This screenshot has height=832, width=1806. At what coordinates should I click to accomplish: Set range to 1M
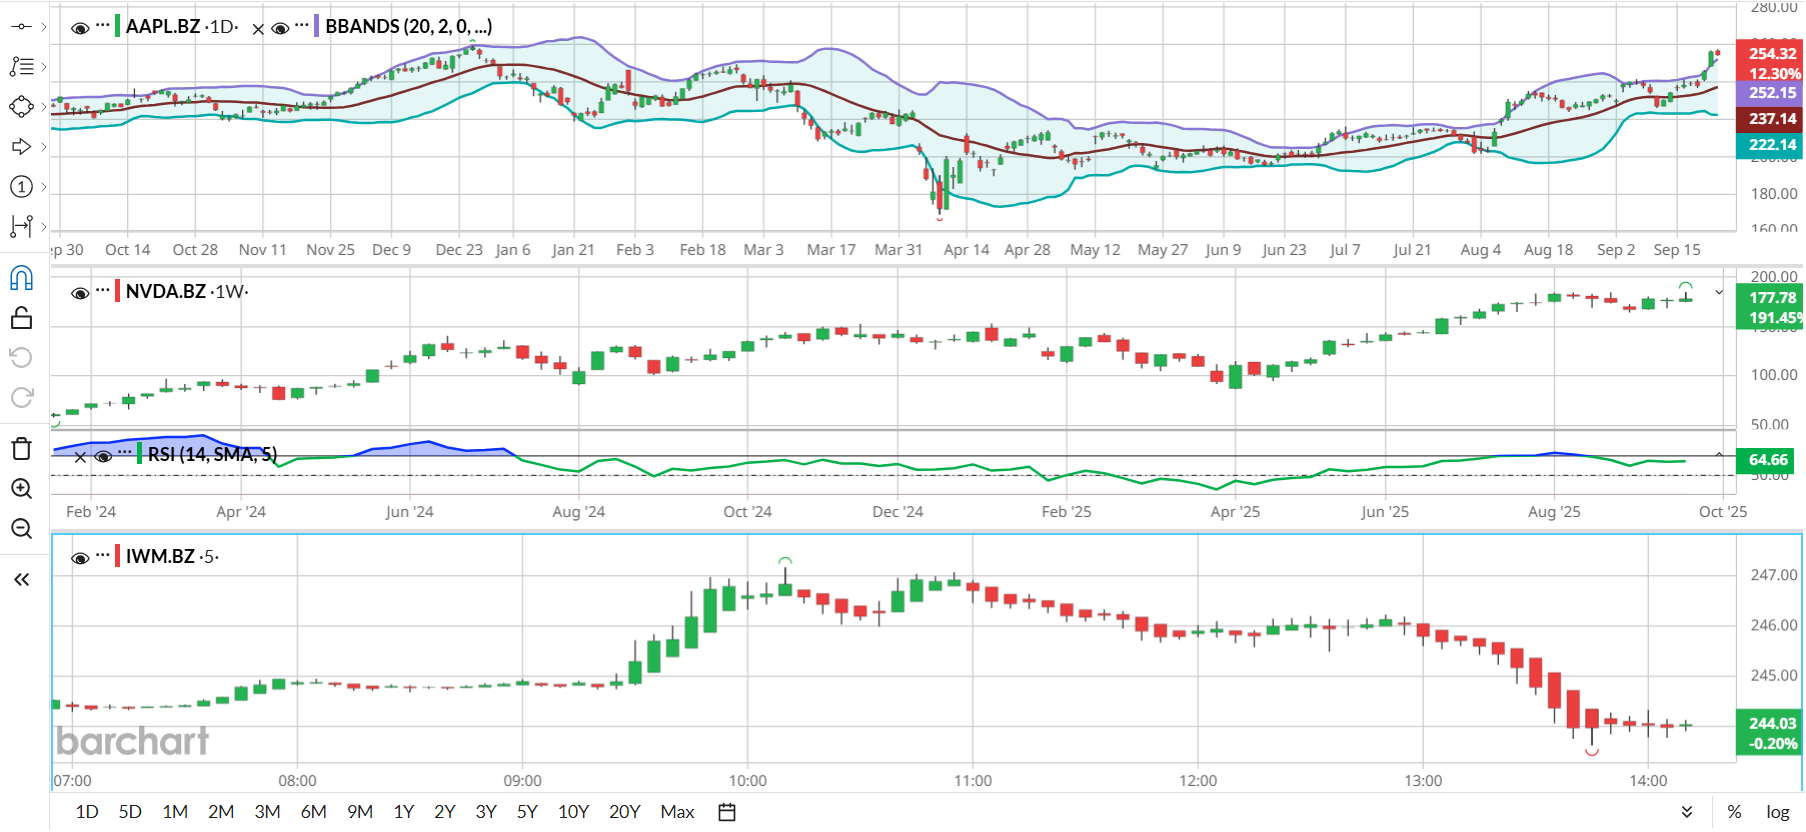(x=175, y=812)
